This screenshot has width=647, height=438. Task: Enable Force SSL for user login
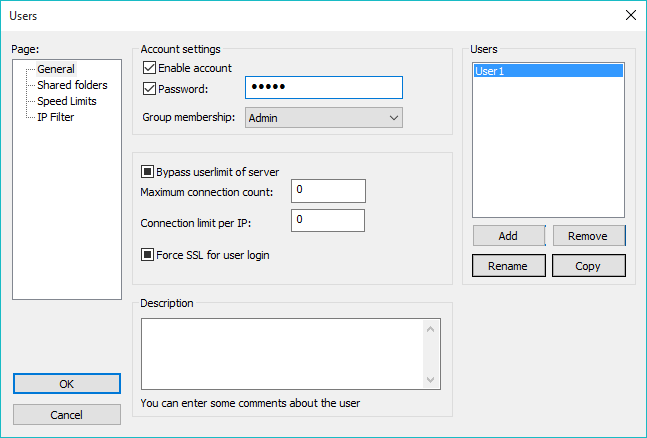point(149,255)
